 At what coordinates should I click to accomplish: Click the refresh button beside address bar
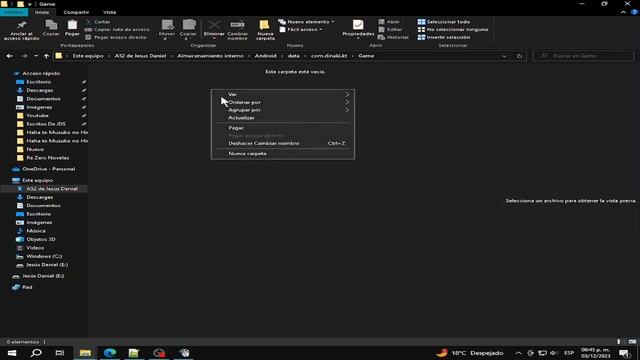[x=519, y=56]
